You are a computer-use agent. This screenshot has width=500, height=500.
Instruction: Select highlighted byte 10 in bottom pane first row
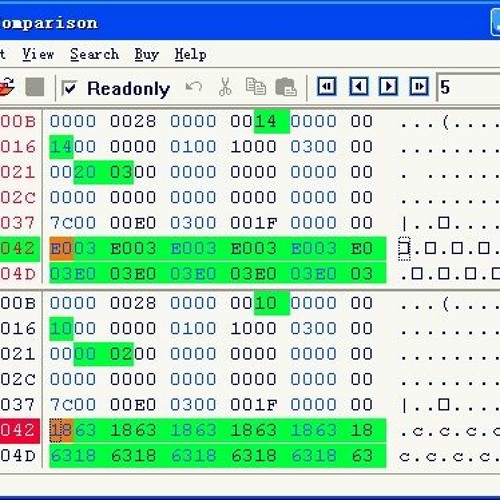266,303
